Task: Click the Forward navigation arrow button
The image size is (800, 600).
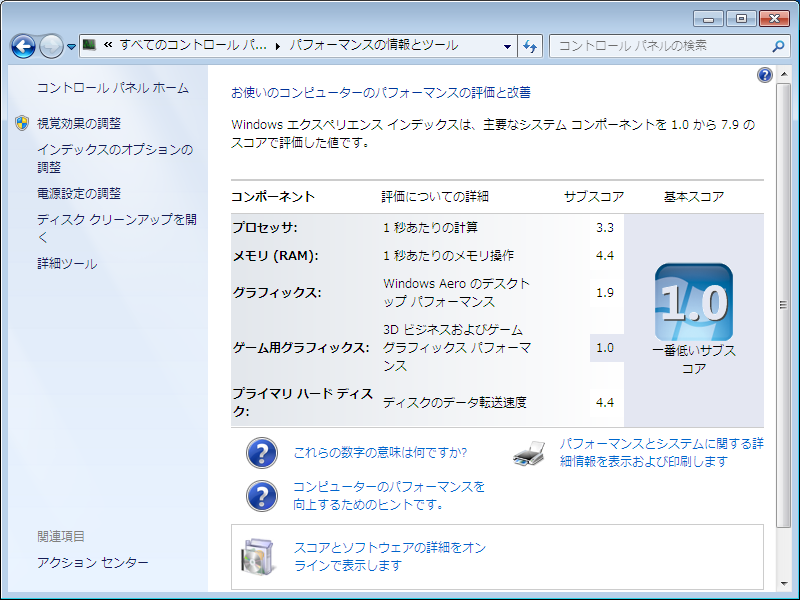Action: click(51, 46)
